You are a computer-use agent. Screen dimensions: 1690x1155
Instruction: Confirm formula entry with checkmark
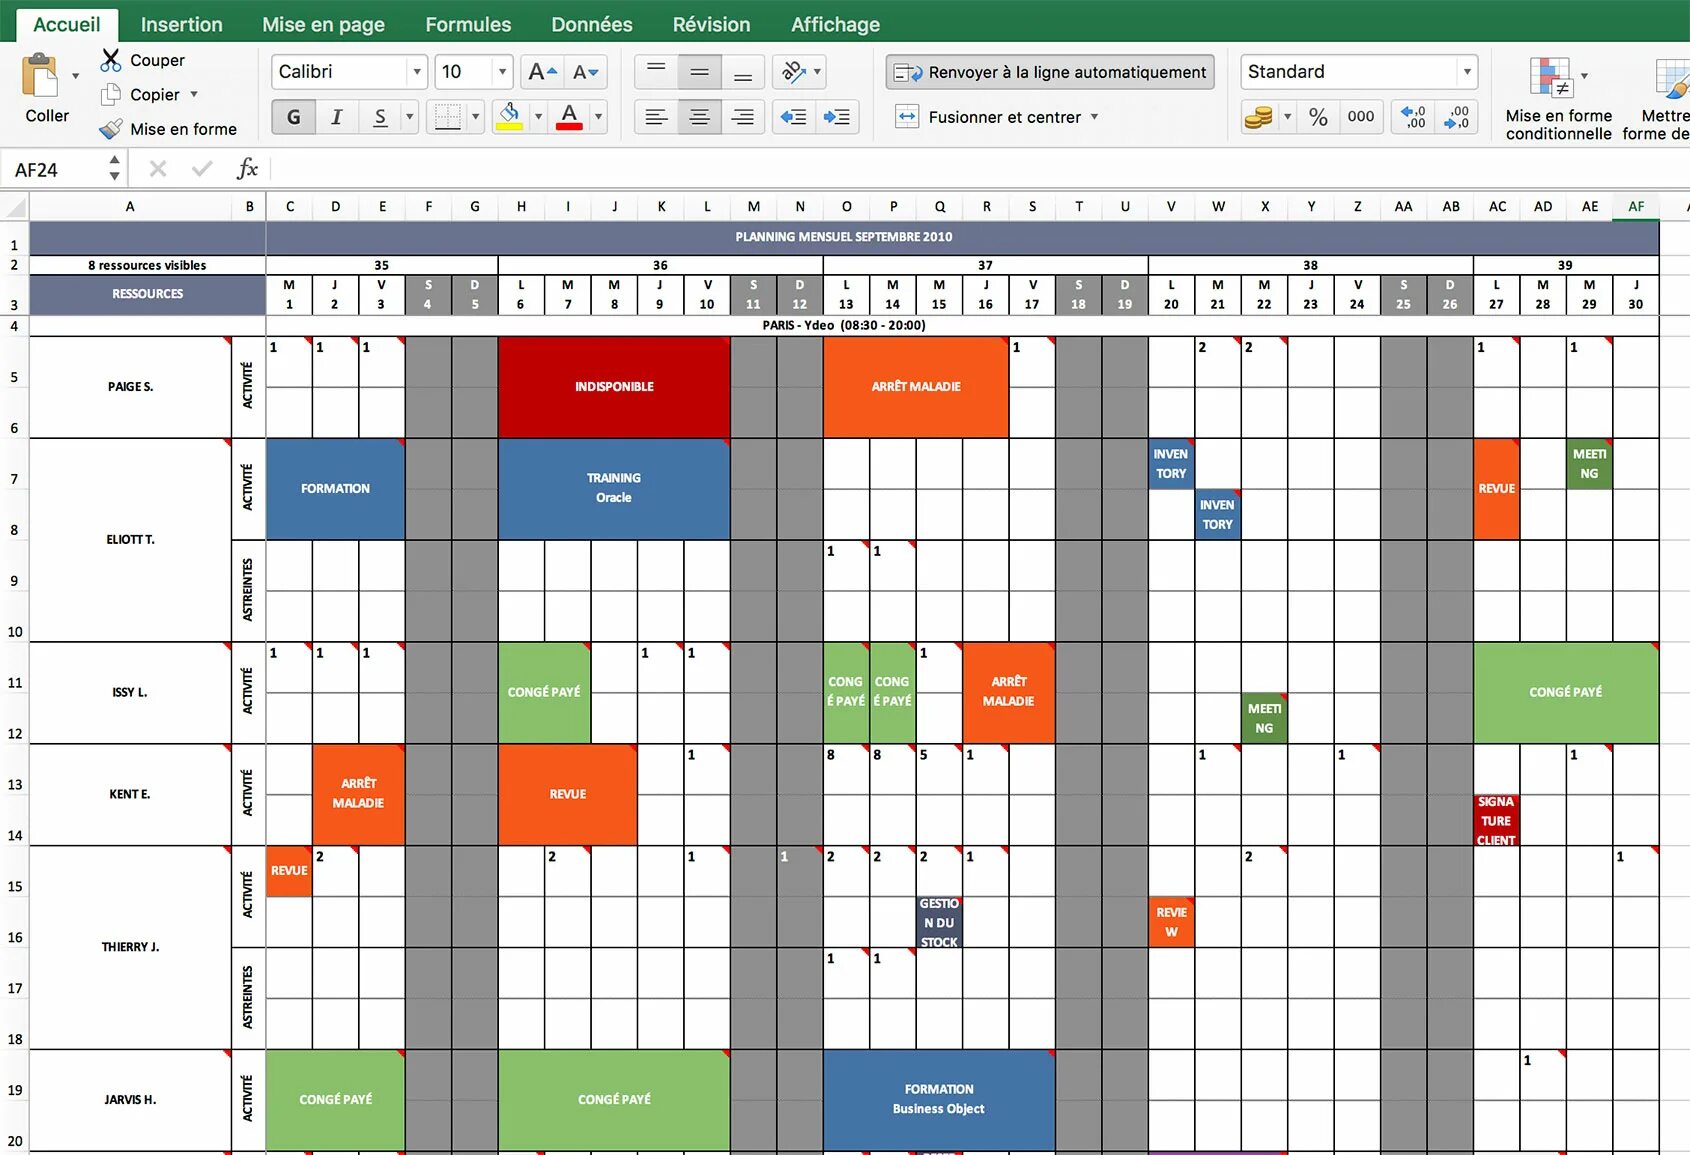[x=202, y=169]
